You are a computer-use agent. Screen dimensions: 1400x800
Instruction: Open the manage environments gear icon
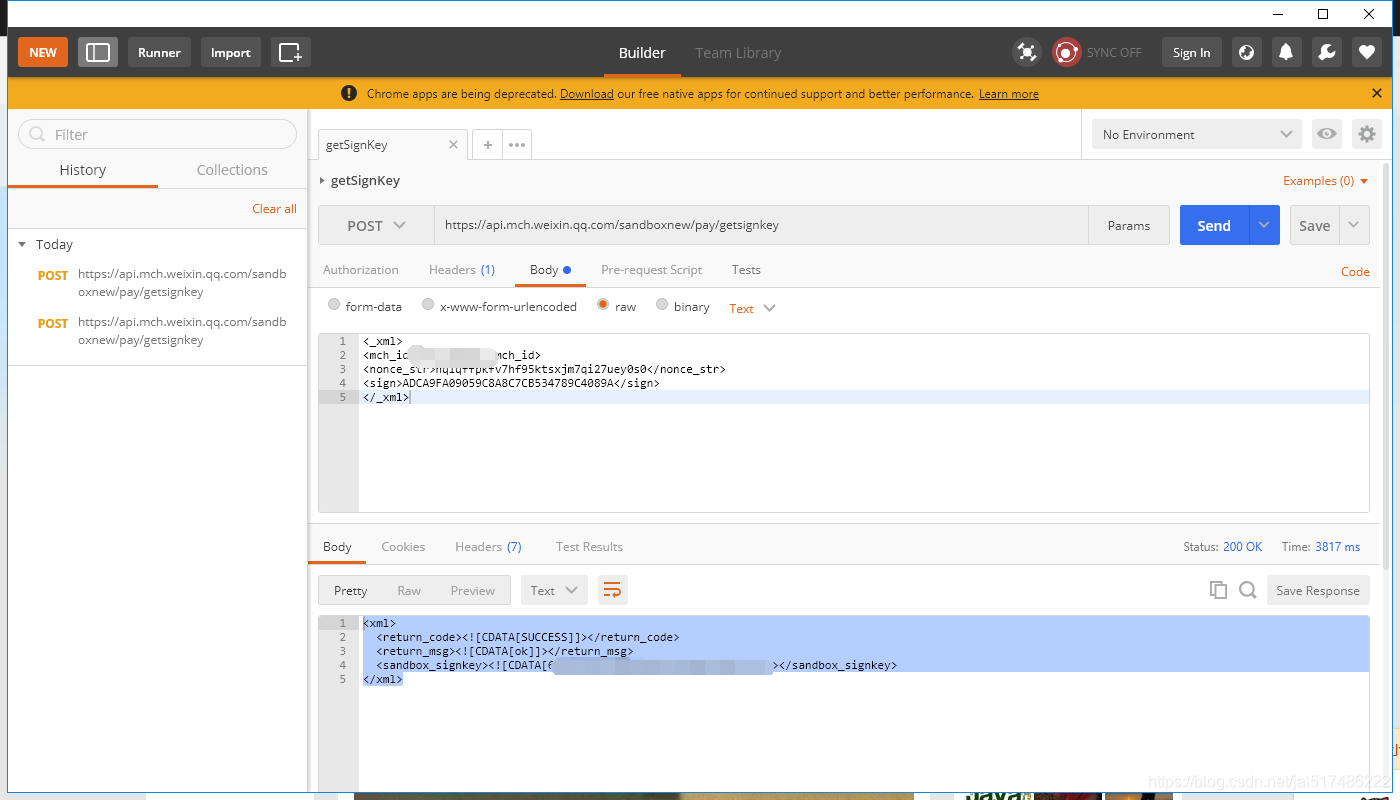click(x=1367, y=134)
